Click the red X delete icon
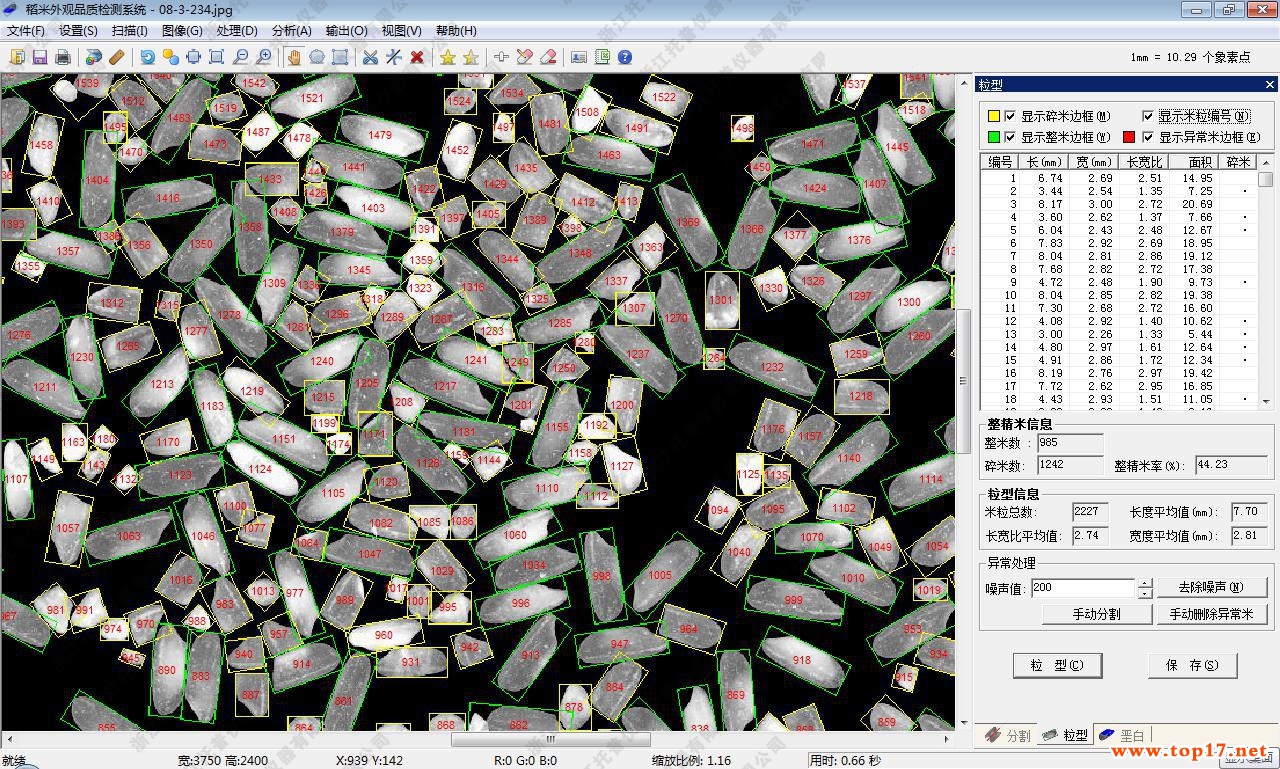 point(417,57)
